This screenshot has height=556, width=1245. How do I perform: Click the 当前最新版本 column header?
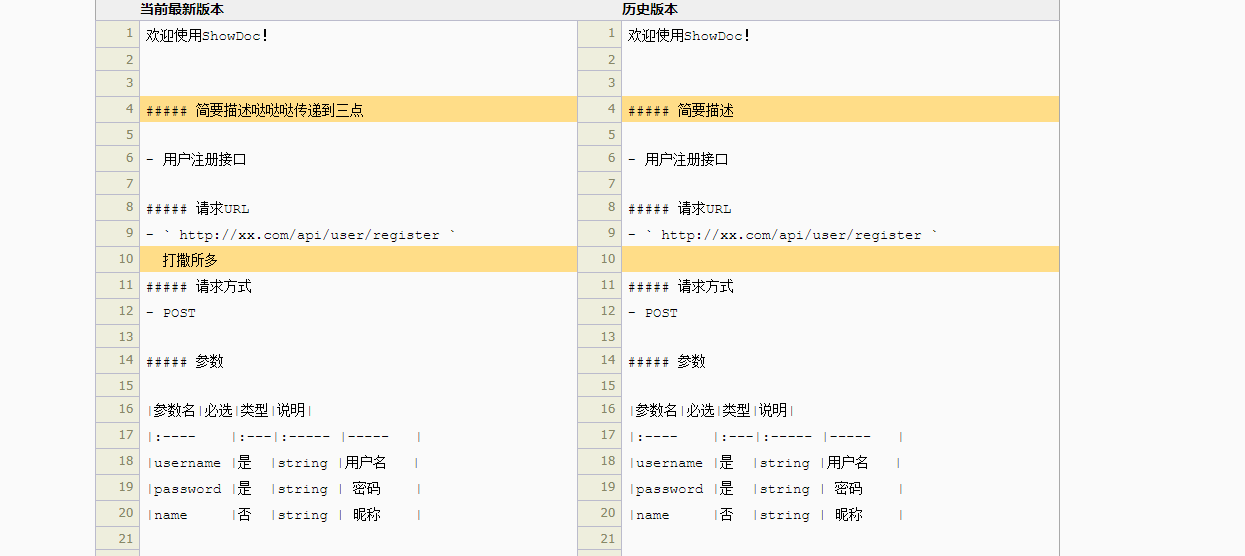[x=181, y=9]
